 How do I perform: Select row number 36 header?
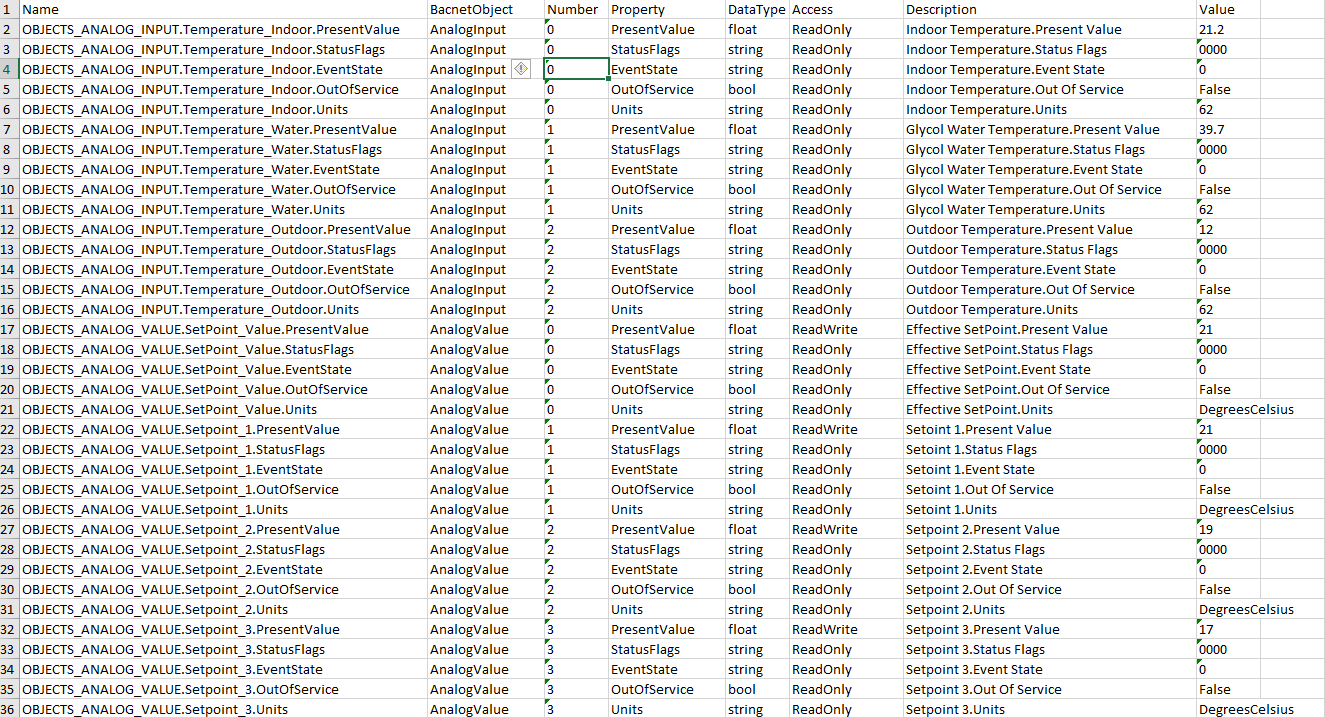[9, 709]
